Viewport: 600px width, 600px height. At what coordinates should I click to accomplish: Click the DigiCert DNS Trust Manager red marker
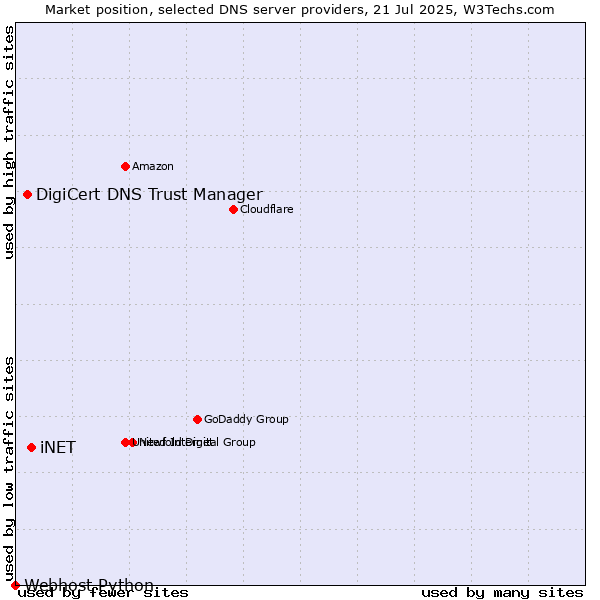point(27,194)
